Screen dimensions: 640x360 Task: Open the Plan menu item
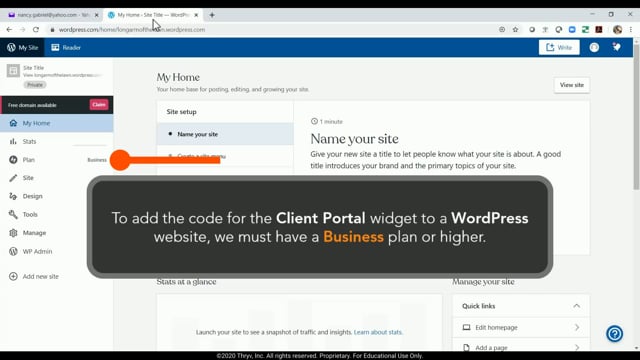point(57,160)
